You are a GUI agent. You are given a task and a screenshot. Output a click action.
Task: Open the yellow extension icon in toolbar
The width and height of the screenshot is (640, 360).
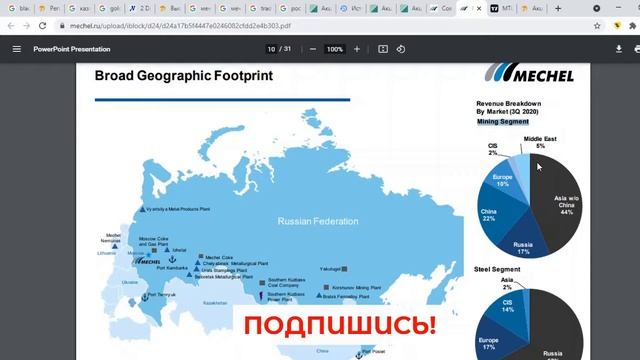(x=617, y=26)
